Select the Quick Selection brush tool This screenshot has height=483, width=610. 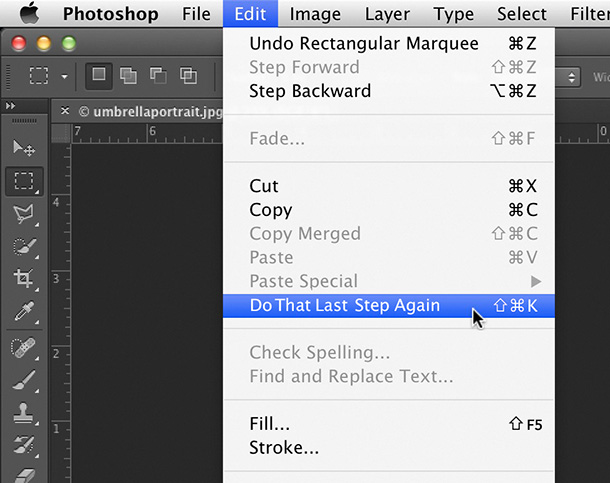24,247
